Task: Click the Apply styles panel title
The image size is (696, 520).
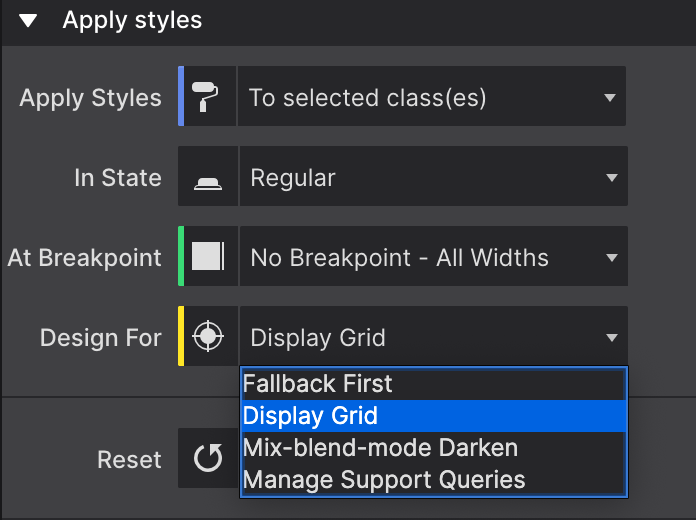Action: (x=132, y=20)
